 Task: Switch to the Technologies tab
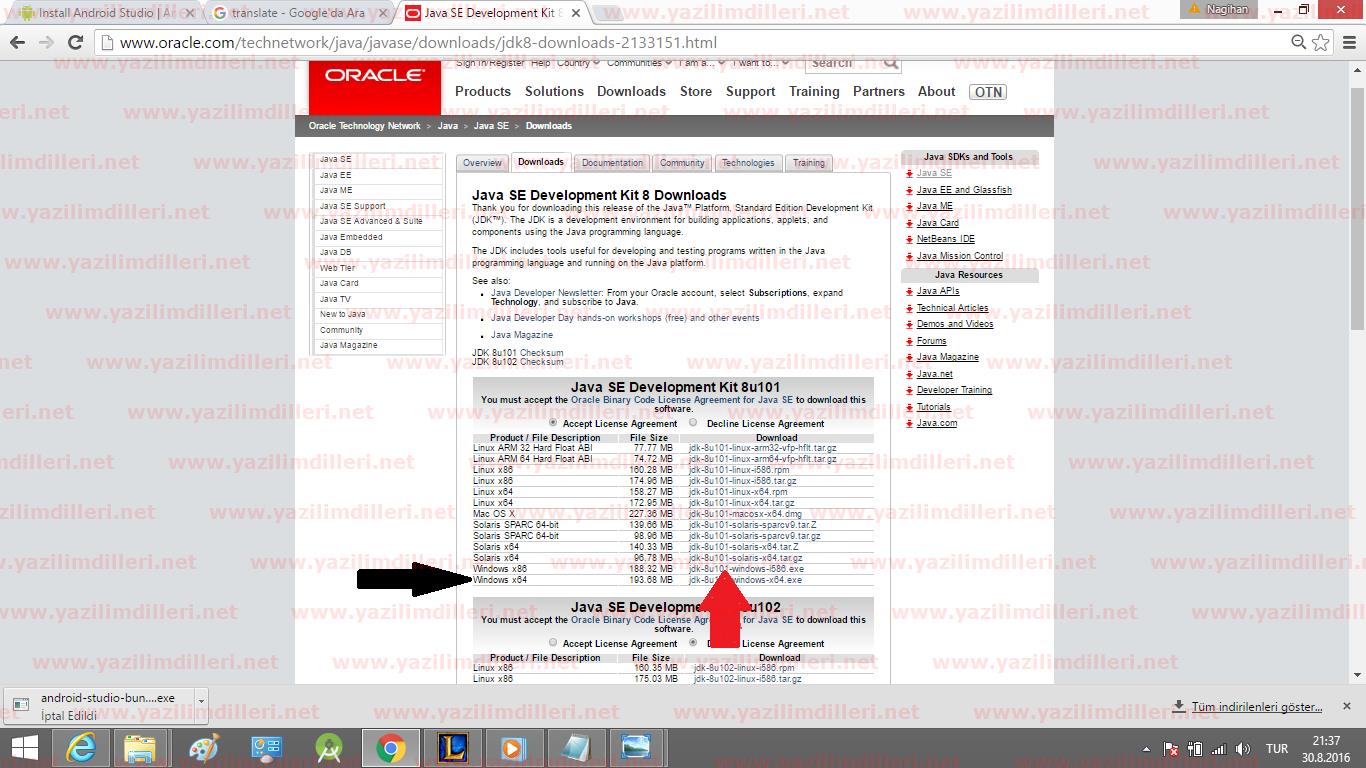tap(748, 163)
